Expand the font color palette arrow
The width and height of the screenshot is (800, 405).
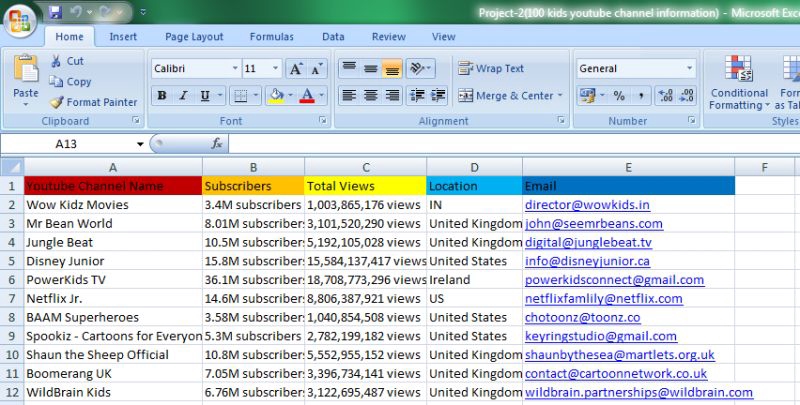(322, 95)
